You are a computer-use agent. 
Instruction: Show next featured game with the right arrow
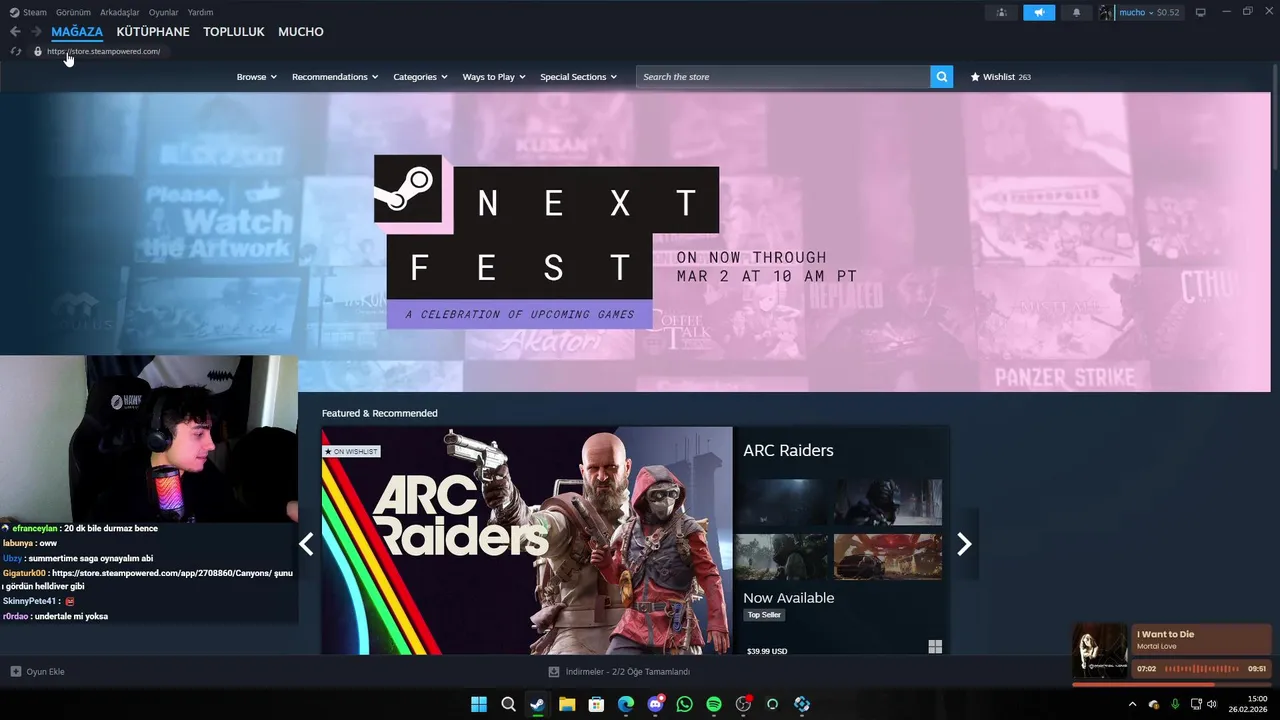pos(964,544)
